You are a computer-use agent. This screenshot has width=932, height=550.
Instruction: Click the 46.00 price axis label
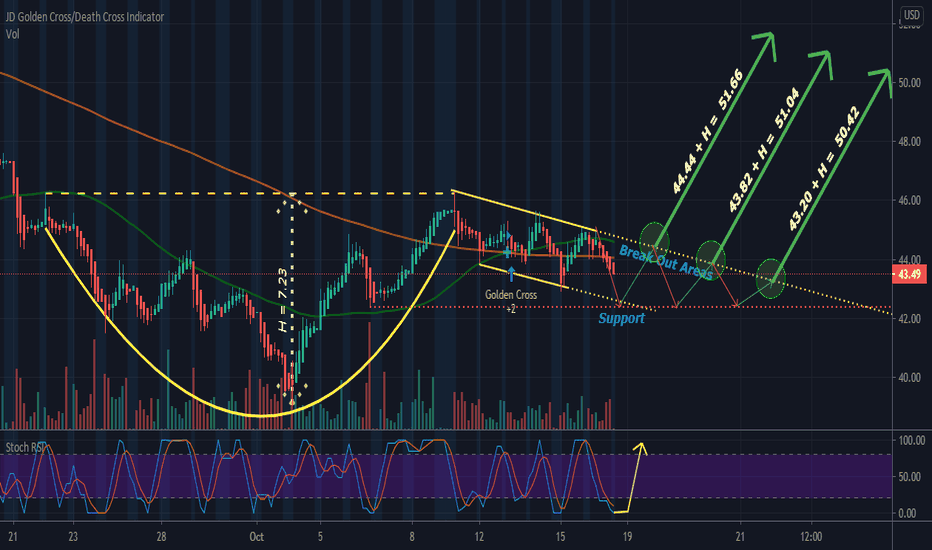pyautogui.click(x=909, y=200)
